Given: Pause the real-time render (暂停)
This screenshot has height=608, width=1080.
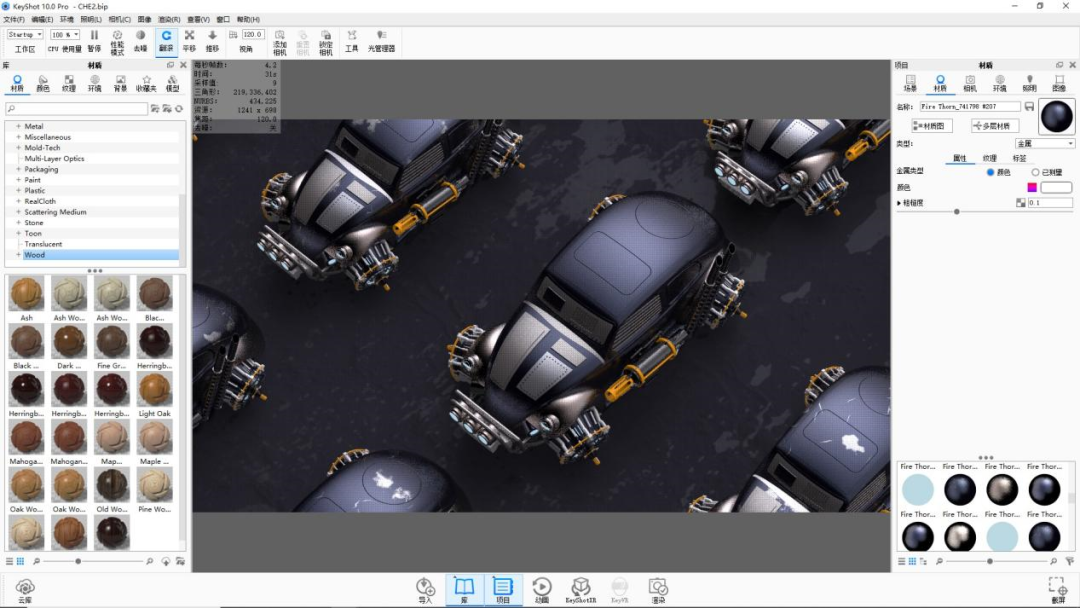Looking at the screenshot, I should click(94, 41).
